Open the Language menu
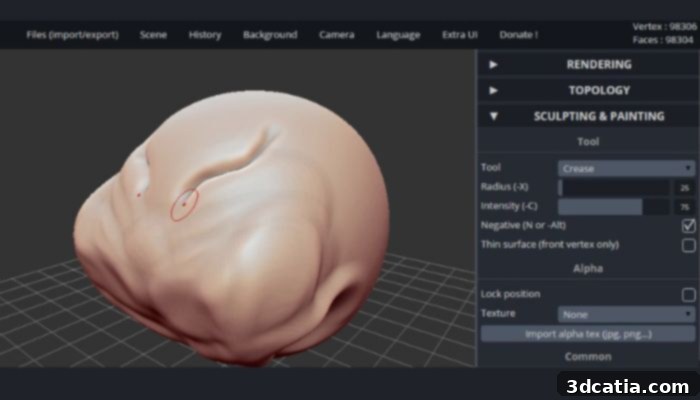The height and width of the screenshot is (400, 700). (398, 35)
